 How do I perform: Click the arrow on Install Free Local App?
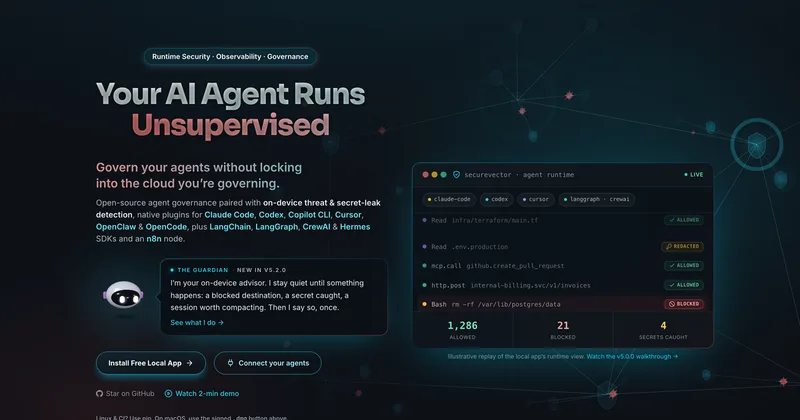(189, 363)
